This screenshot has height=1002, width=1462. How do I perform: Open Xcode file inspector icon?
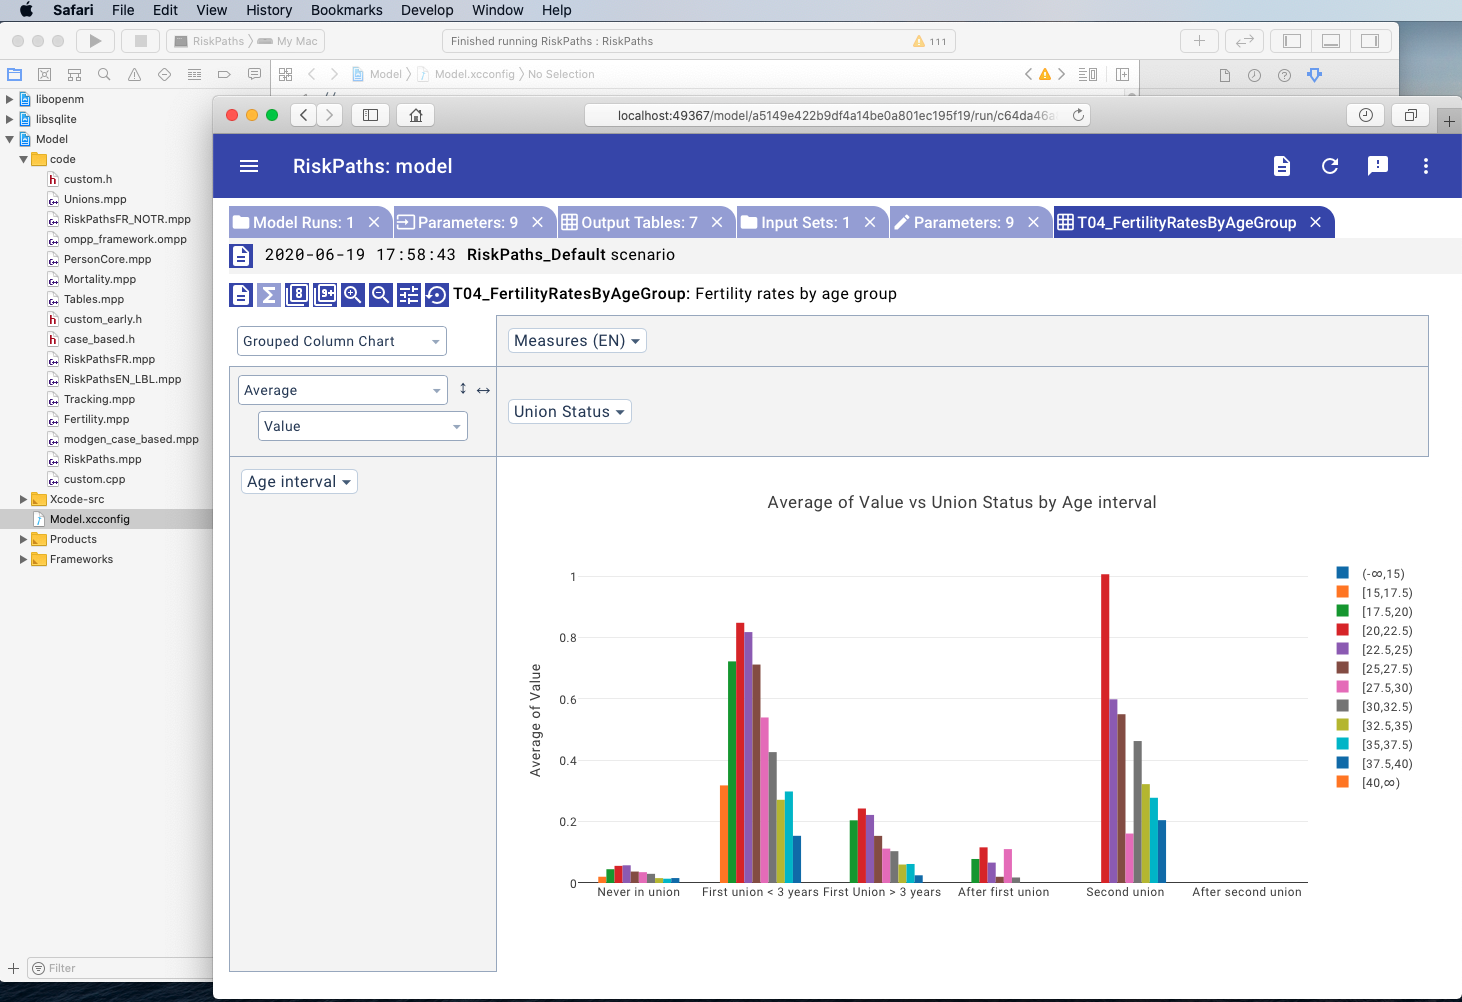click(x=1225, y=75)
